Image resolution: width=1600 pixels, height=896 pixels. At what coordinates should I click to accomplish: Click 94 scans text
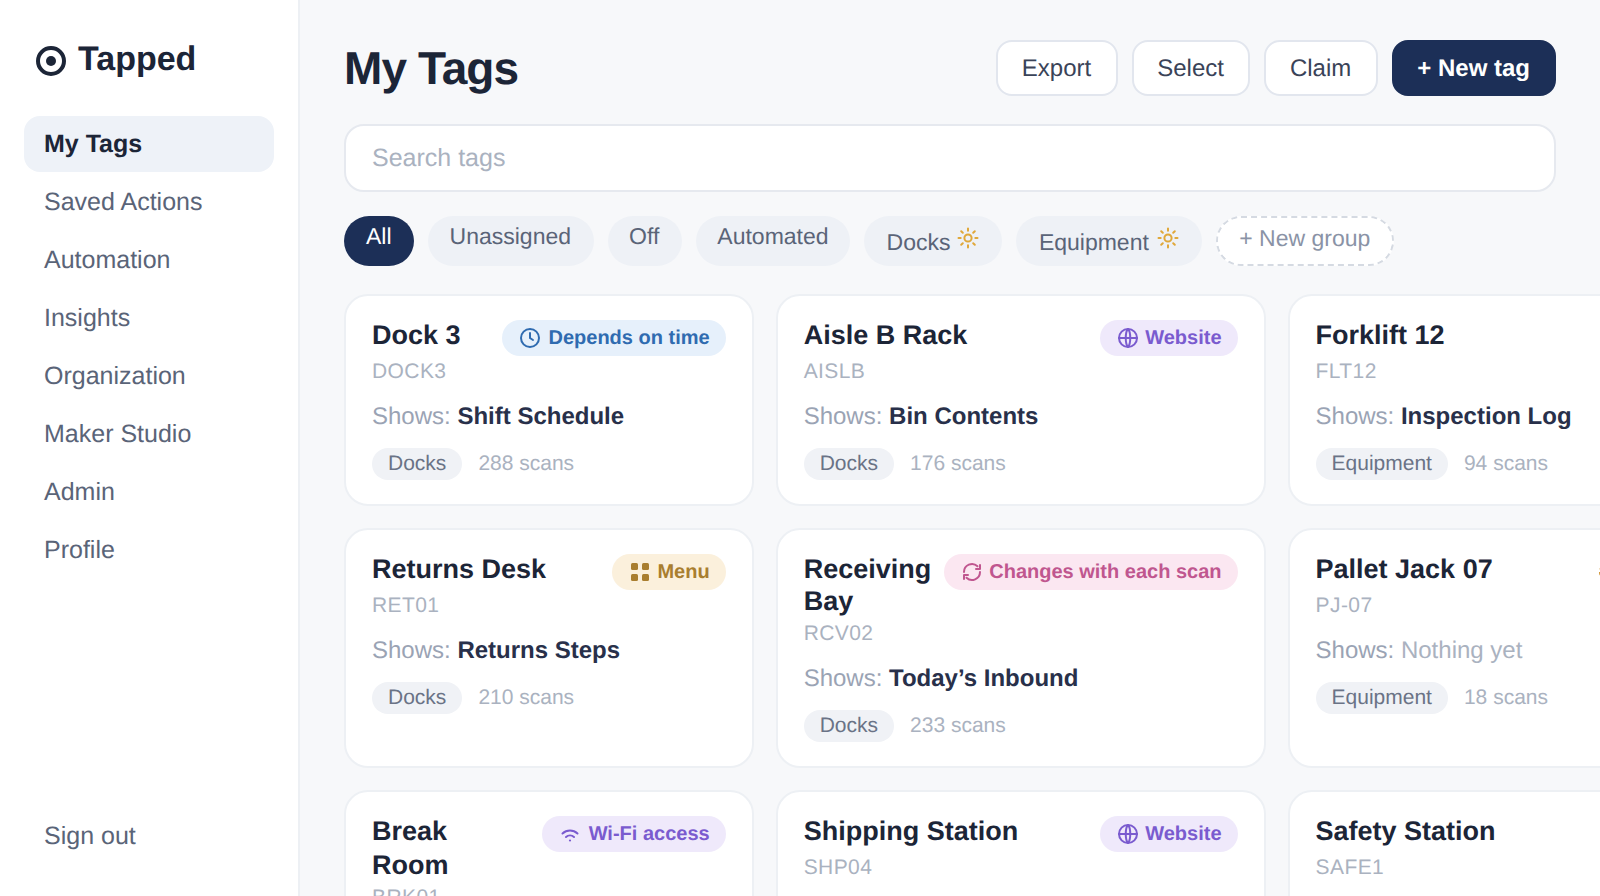click(1506, 463)
